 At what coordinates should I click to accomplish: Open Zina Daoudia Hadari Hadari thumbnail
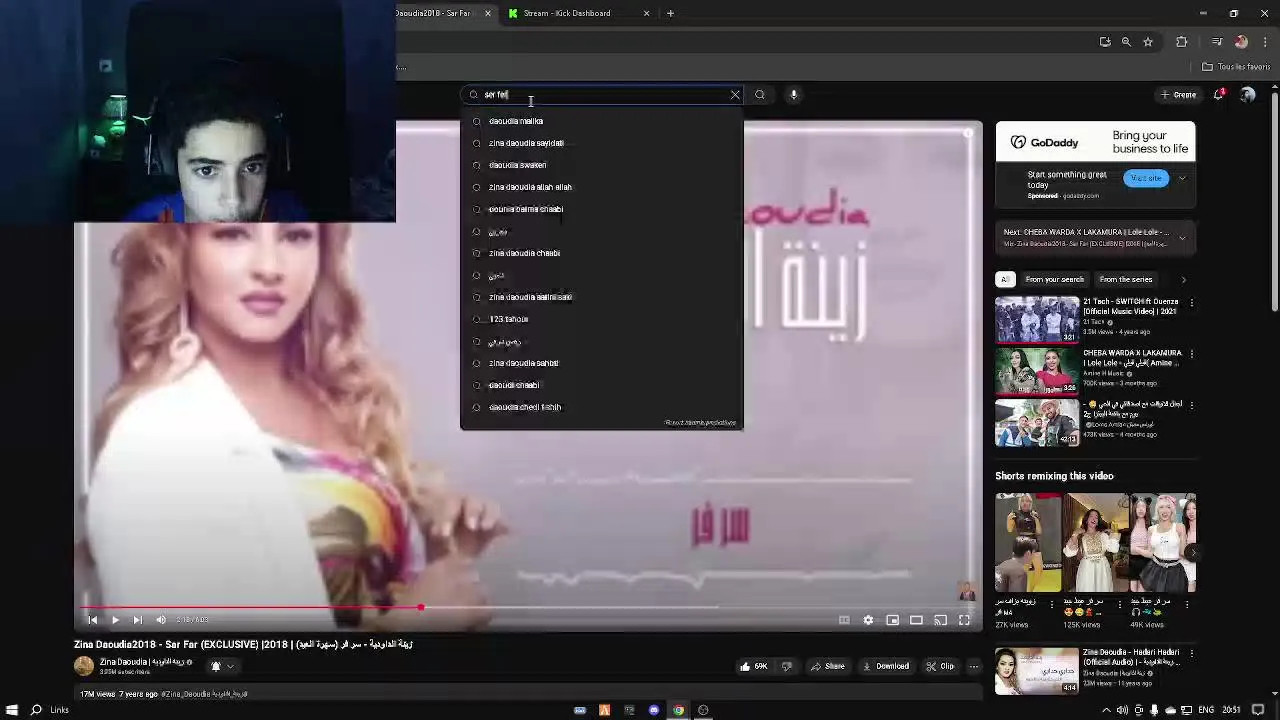pos(1037,671)
